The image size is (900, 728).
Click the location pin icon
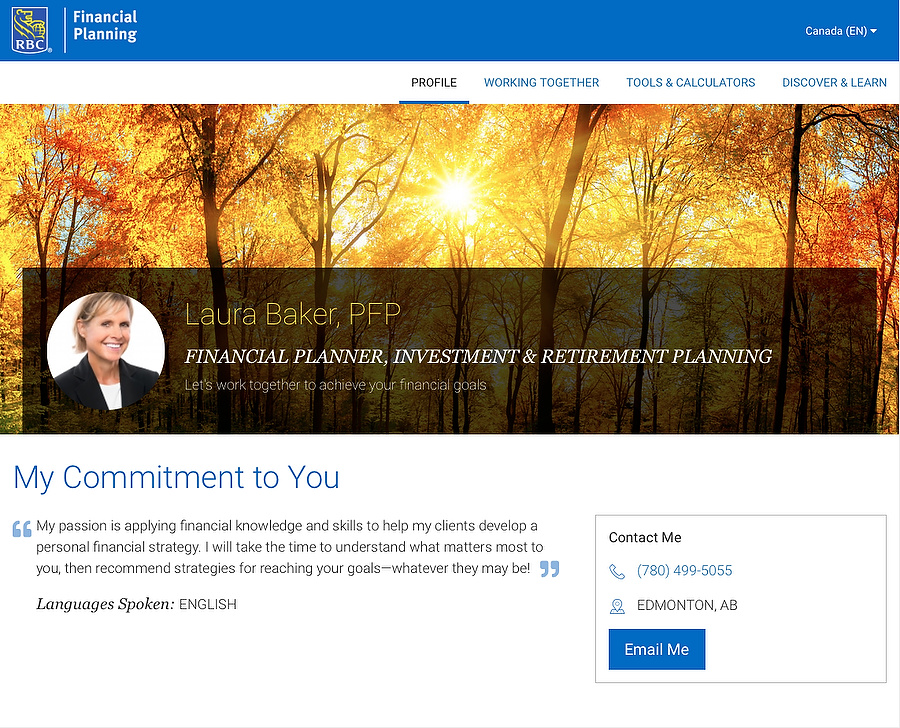pyautogui.click(x=617, y=606)
